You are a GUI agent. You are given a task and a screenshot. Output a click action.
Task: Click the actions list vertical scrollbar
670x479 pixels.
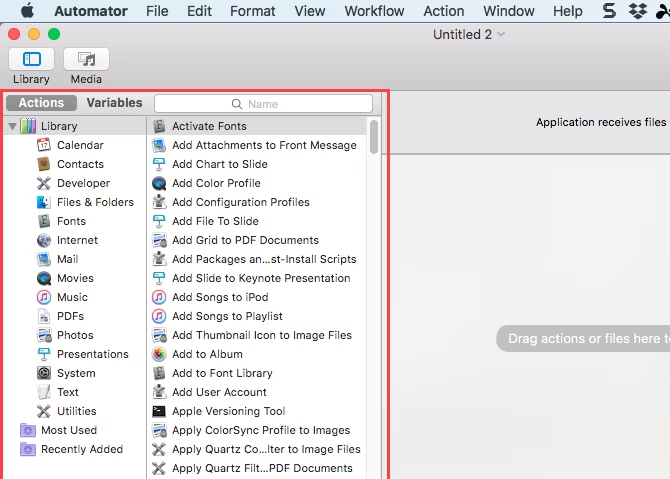pos(374,137)
